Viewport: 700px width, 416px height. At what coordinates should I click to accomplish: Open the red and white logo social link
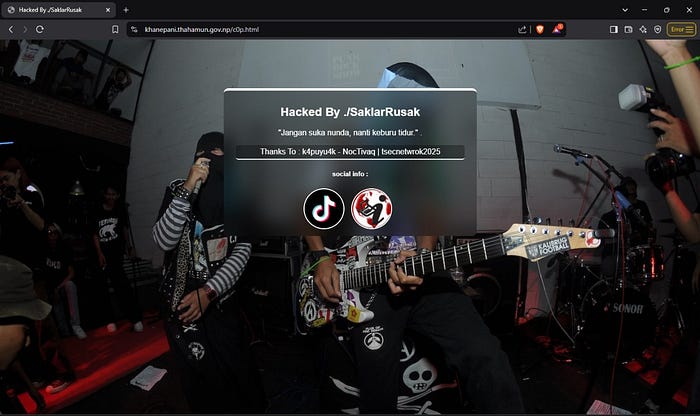[371, 208]
